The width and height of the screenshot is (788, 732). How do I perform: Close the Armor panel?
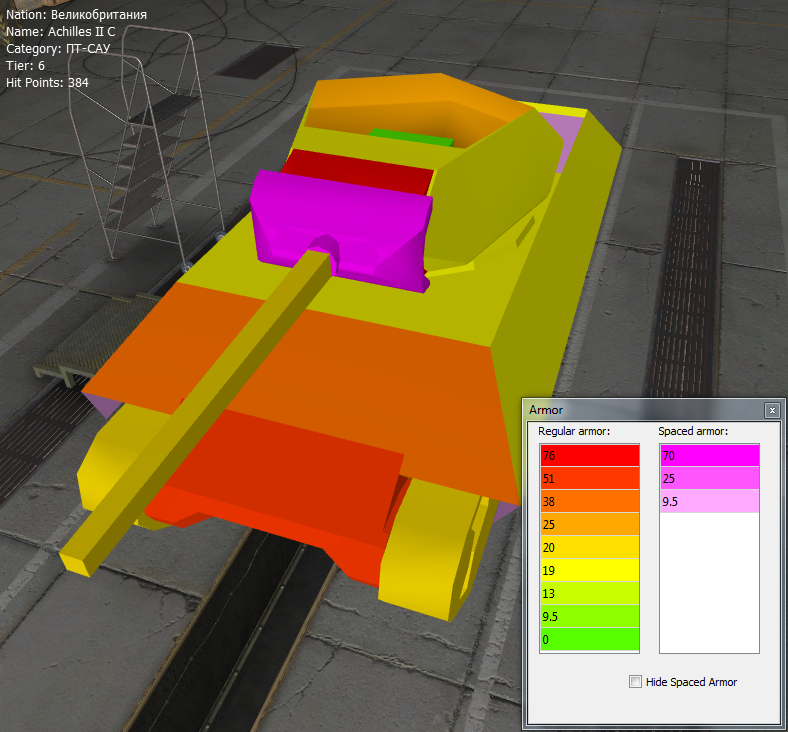click(x=771, y=410)
